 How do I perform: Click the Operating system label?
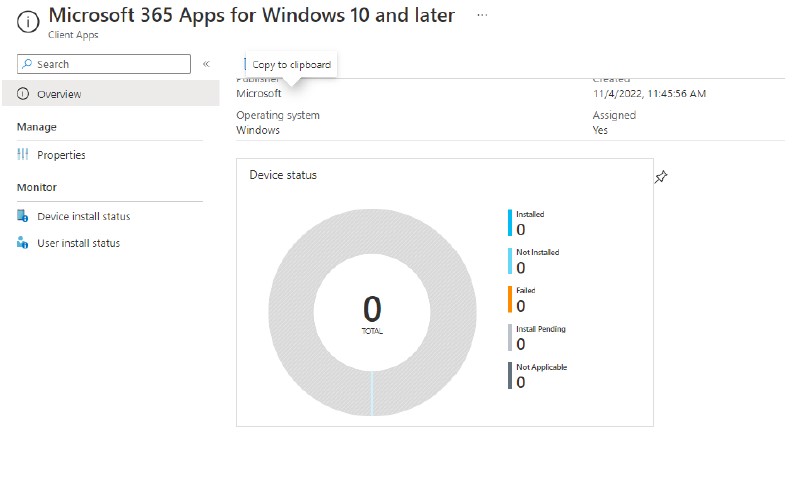pos(278,115)
